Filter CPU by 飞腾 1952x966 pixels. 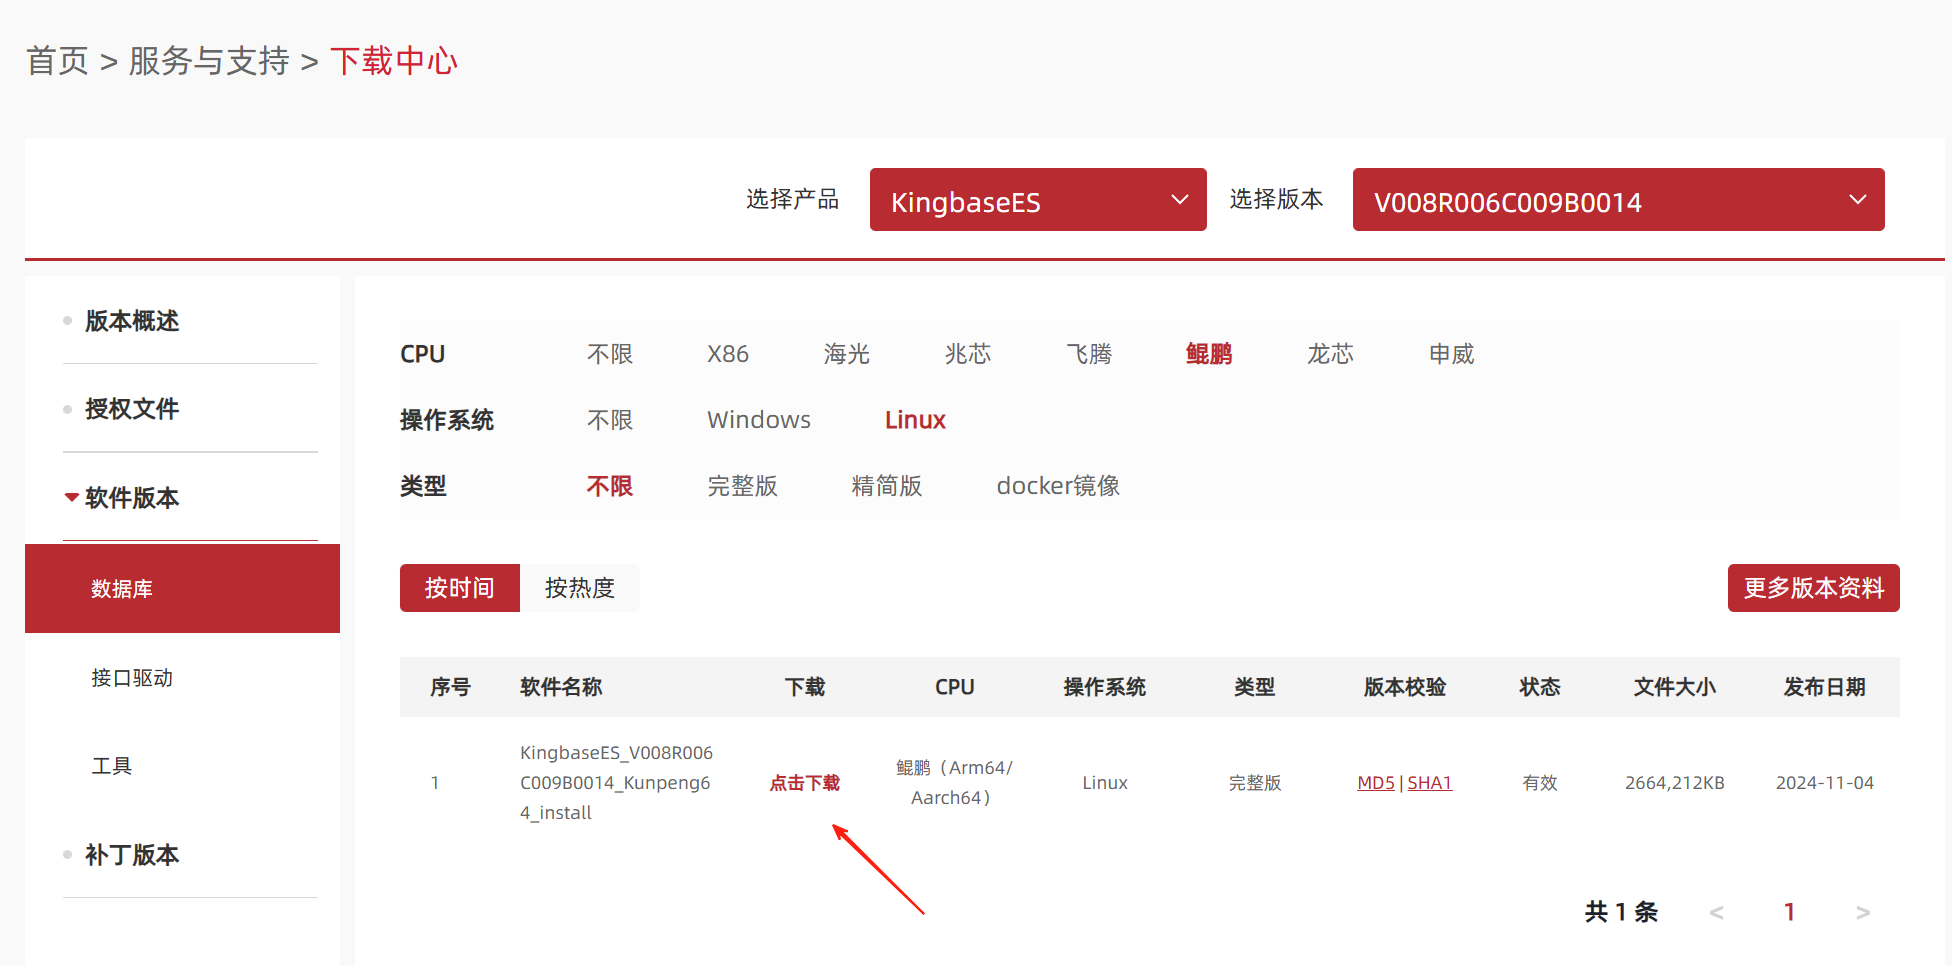(1089, 354)
